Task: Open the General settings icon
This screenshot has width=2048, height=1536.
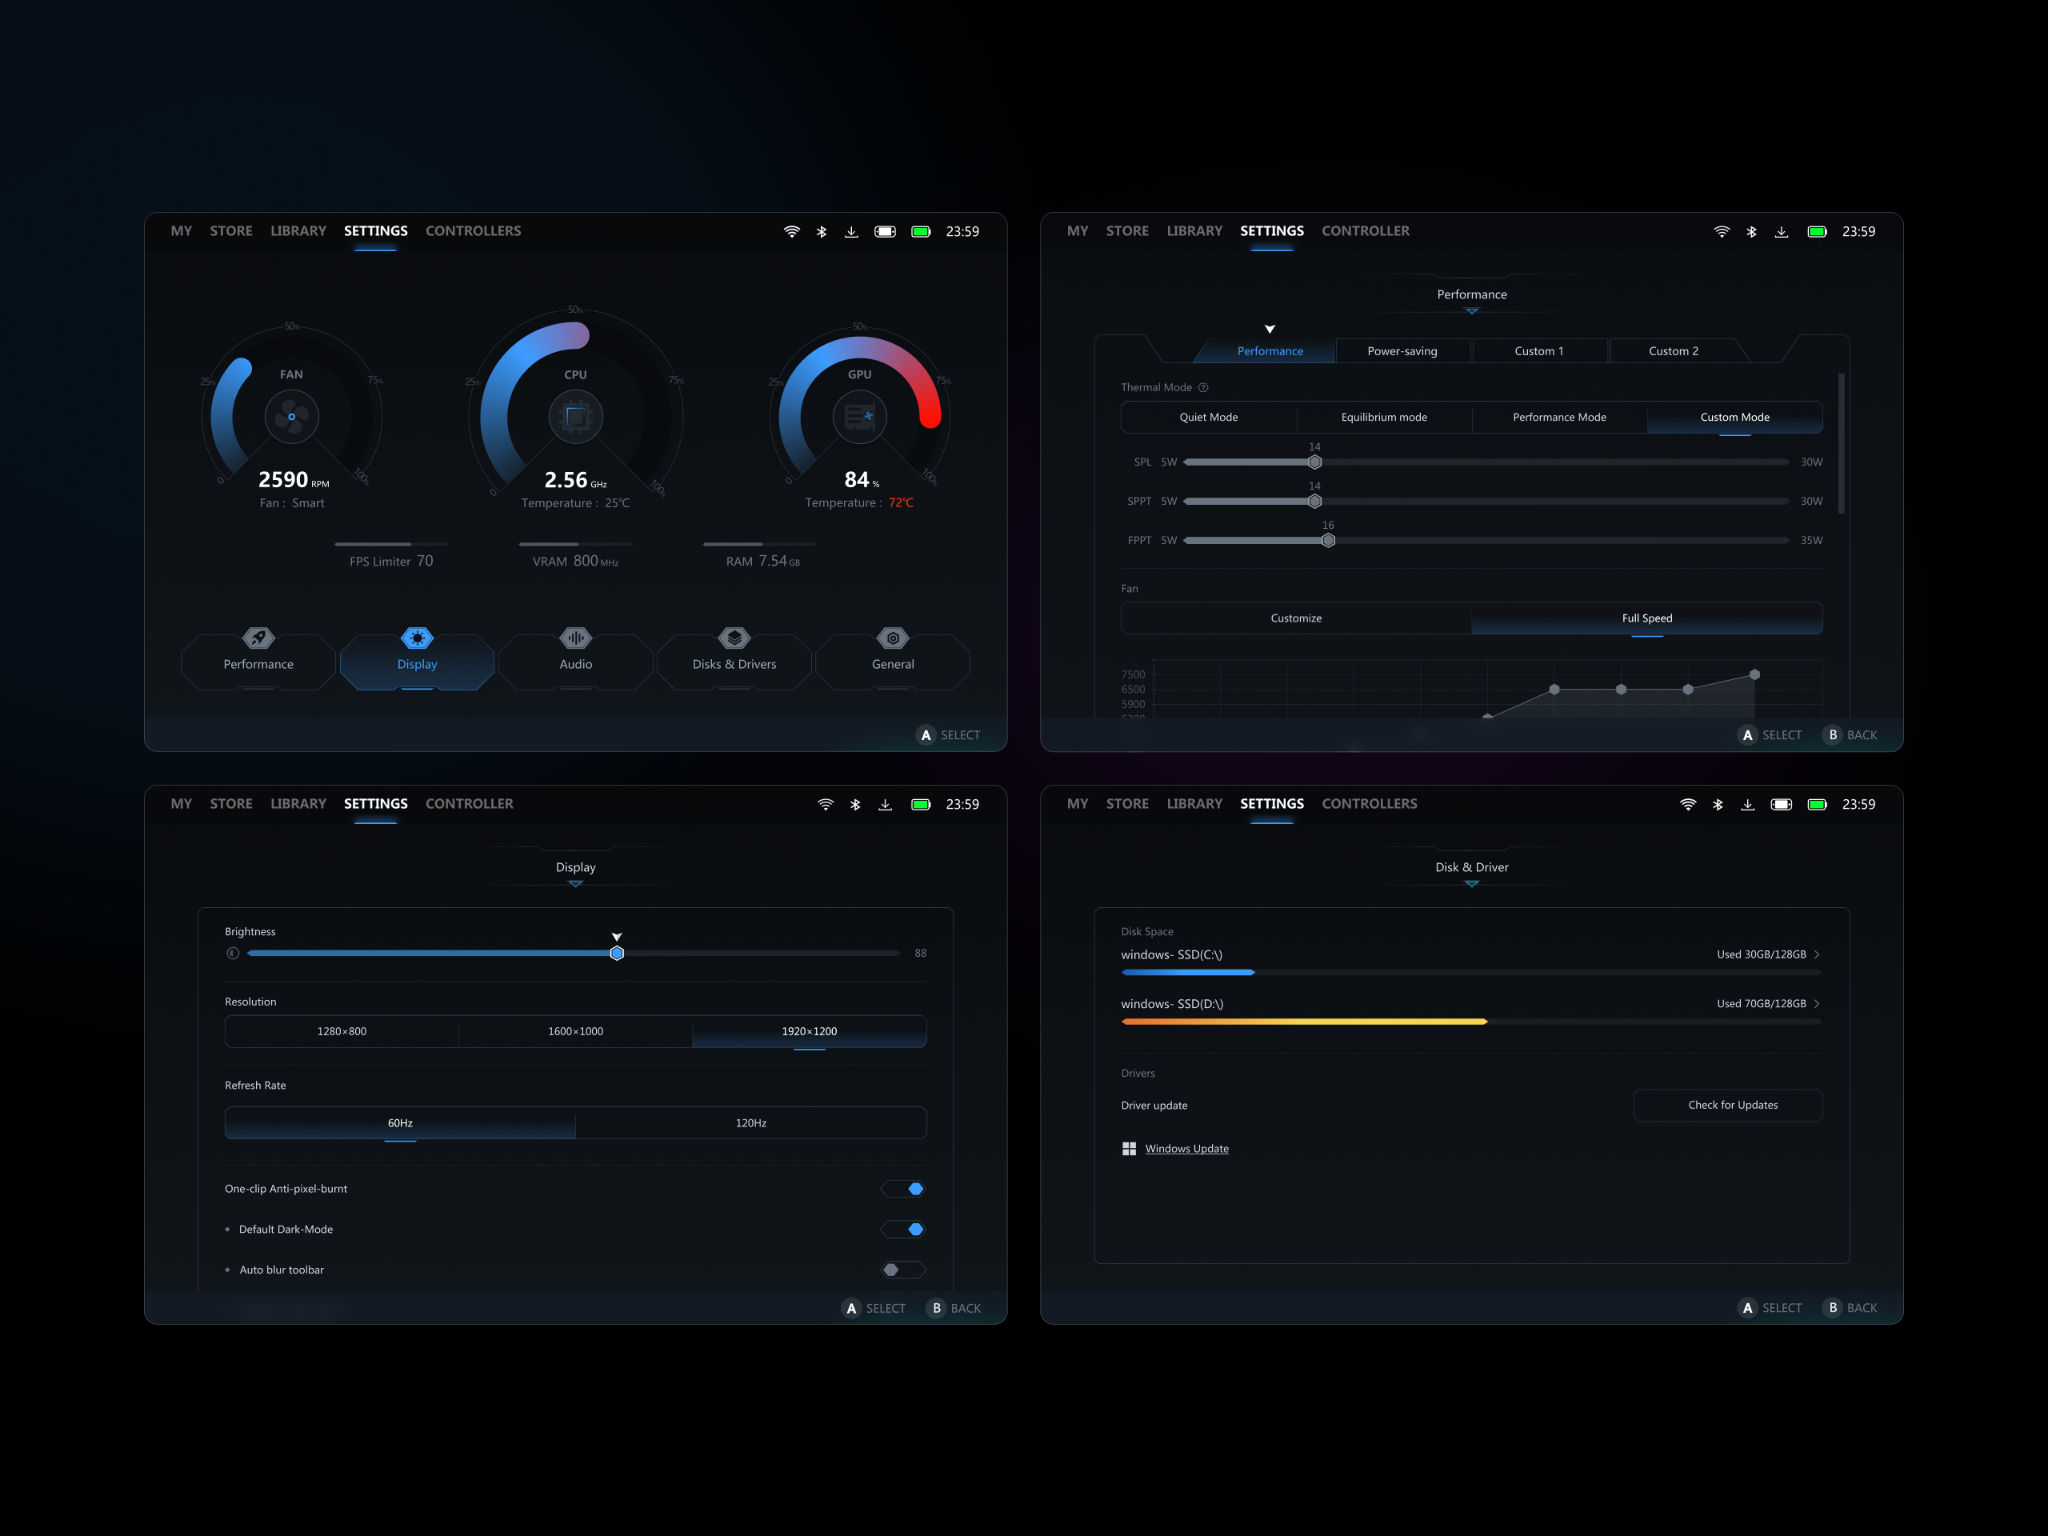Action: pos(892,638)
